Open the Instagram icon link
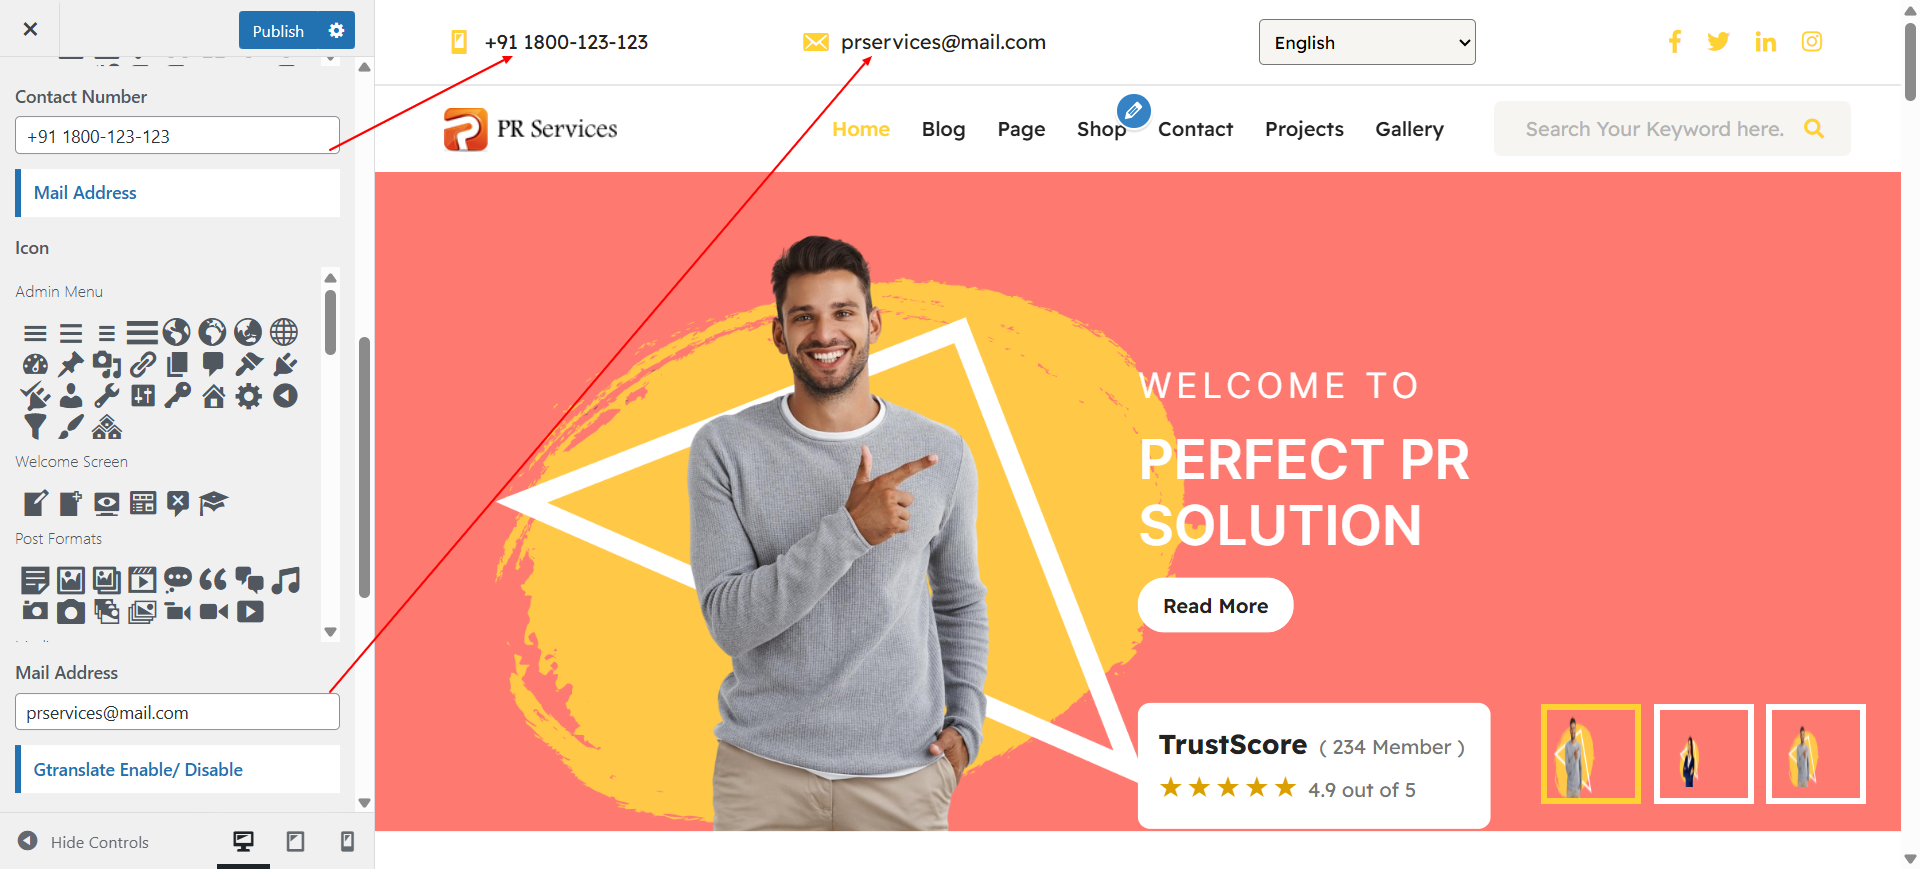Screen dimensions: 1920x869 tap(1812, 41)
